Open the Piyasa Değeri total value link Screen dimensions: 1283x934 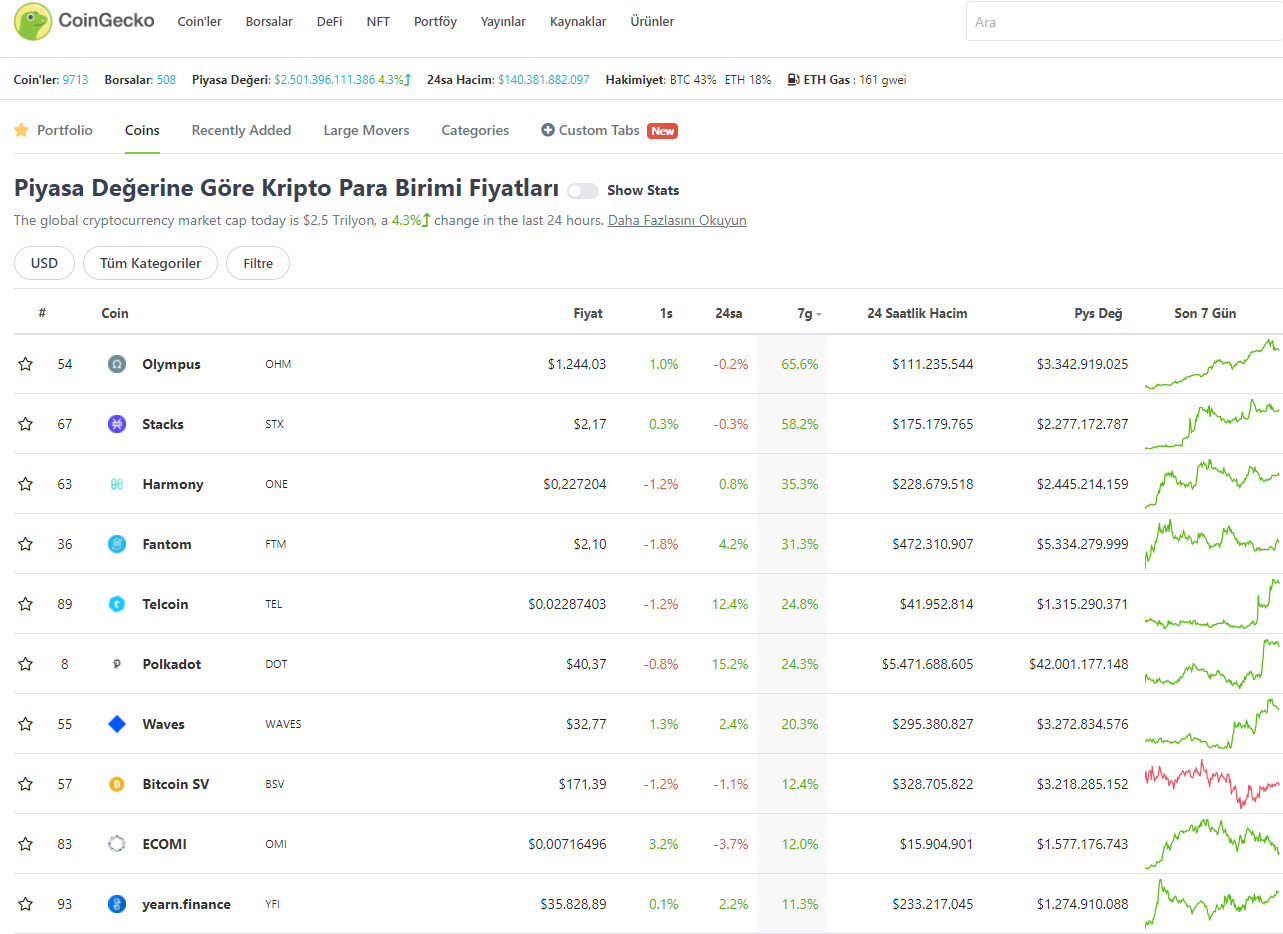tap(324, 80)
